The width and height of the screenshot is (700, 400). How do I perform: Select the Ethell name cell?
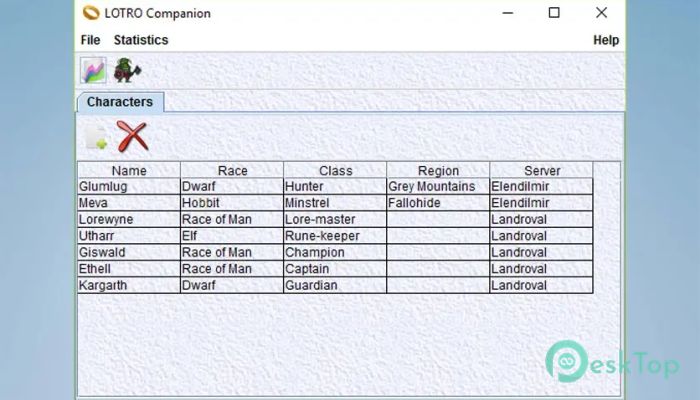point(129,269)
